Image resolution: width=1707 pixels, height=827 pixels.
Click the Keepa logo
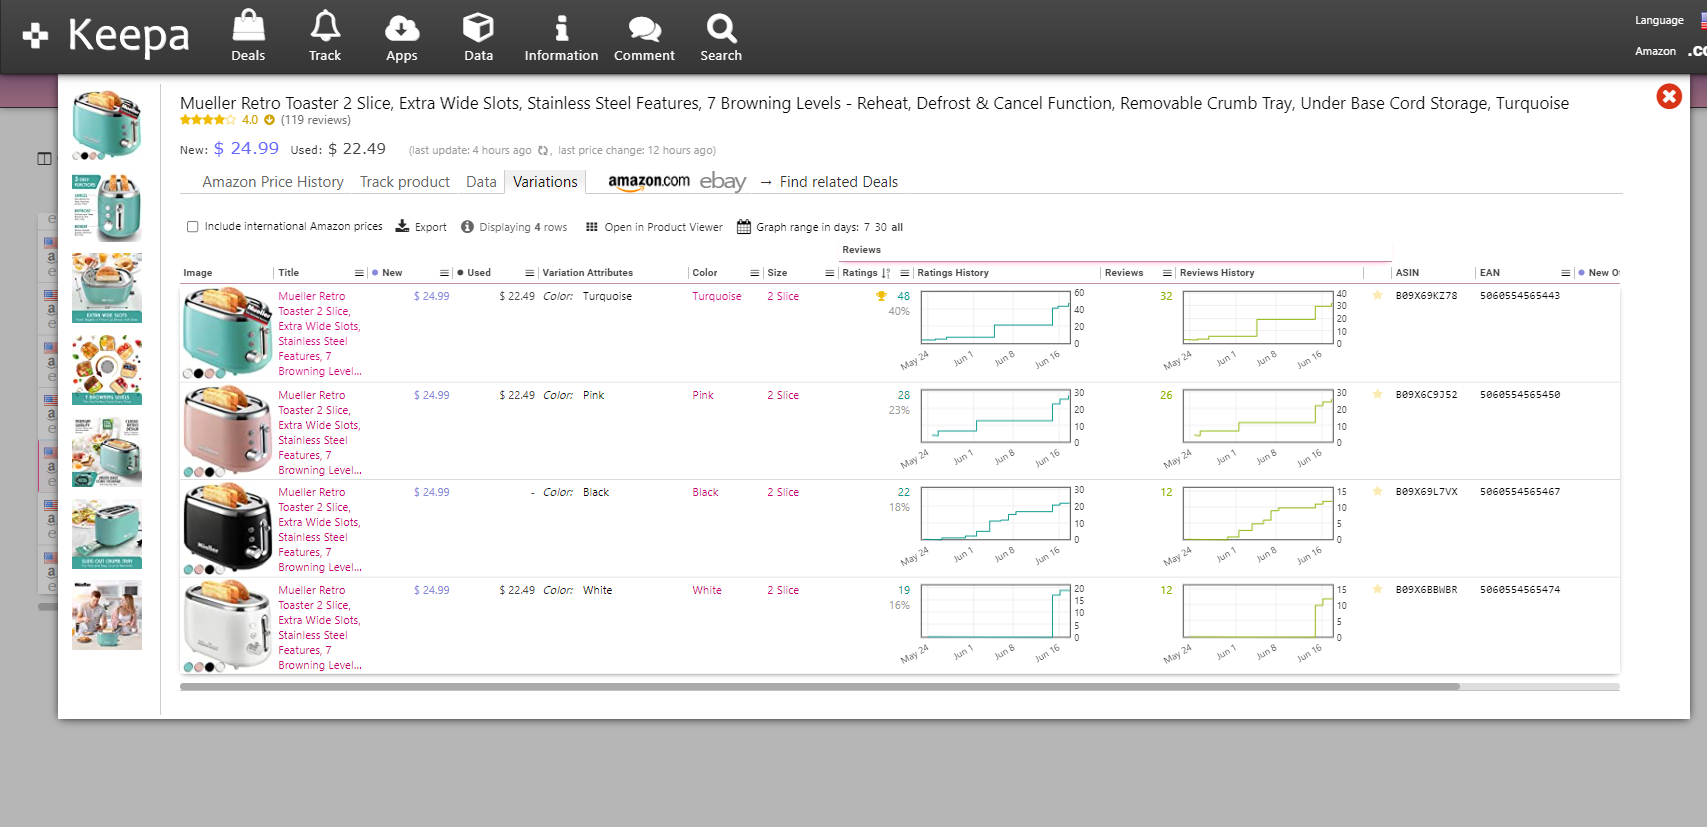click(x=106, y=36)
